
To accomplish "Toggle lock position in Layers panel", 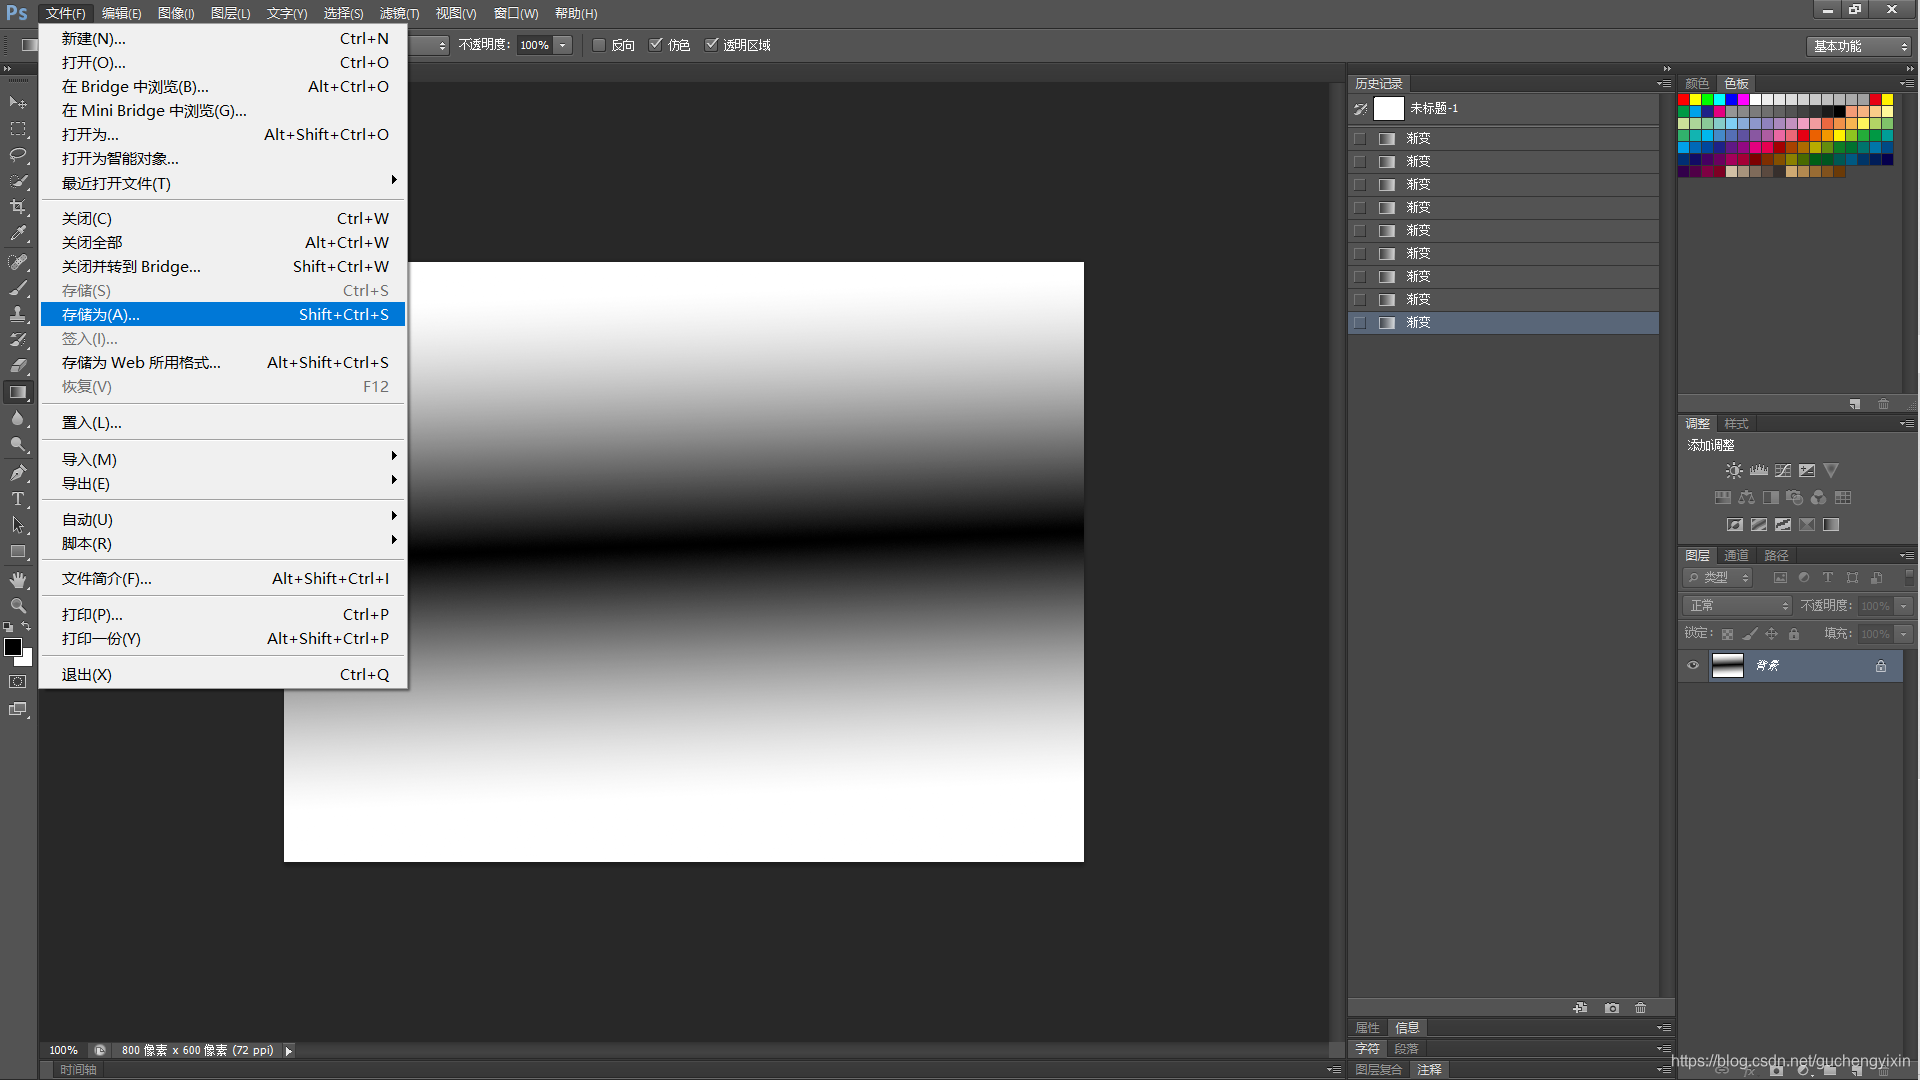I will pos(1771,634).
